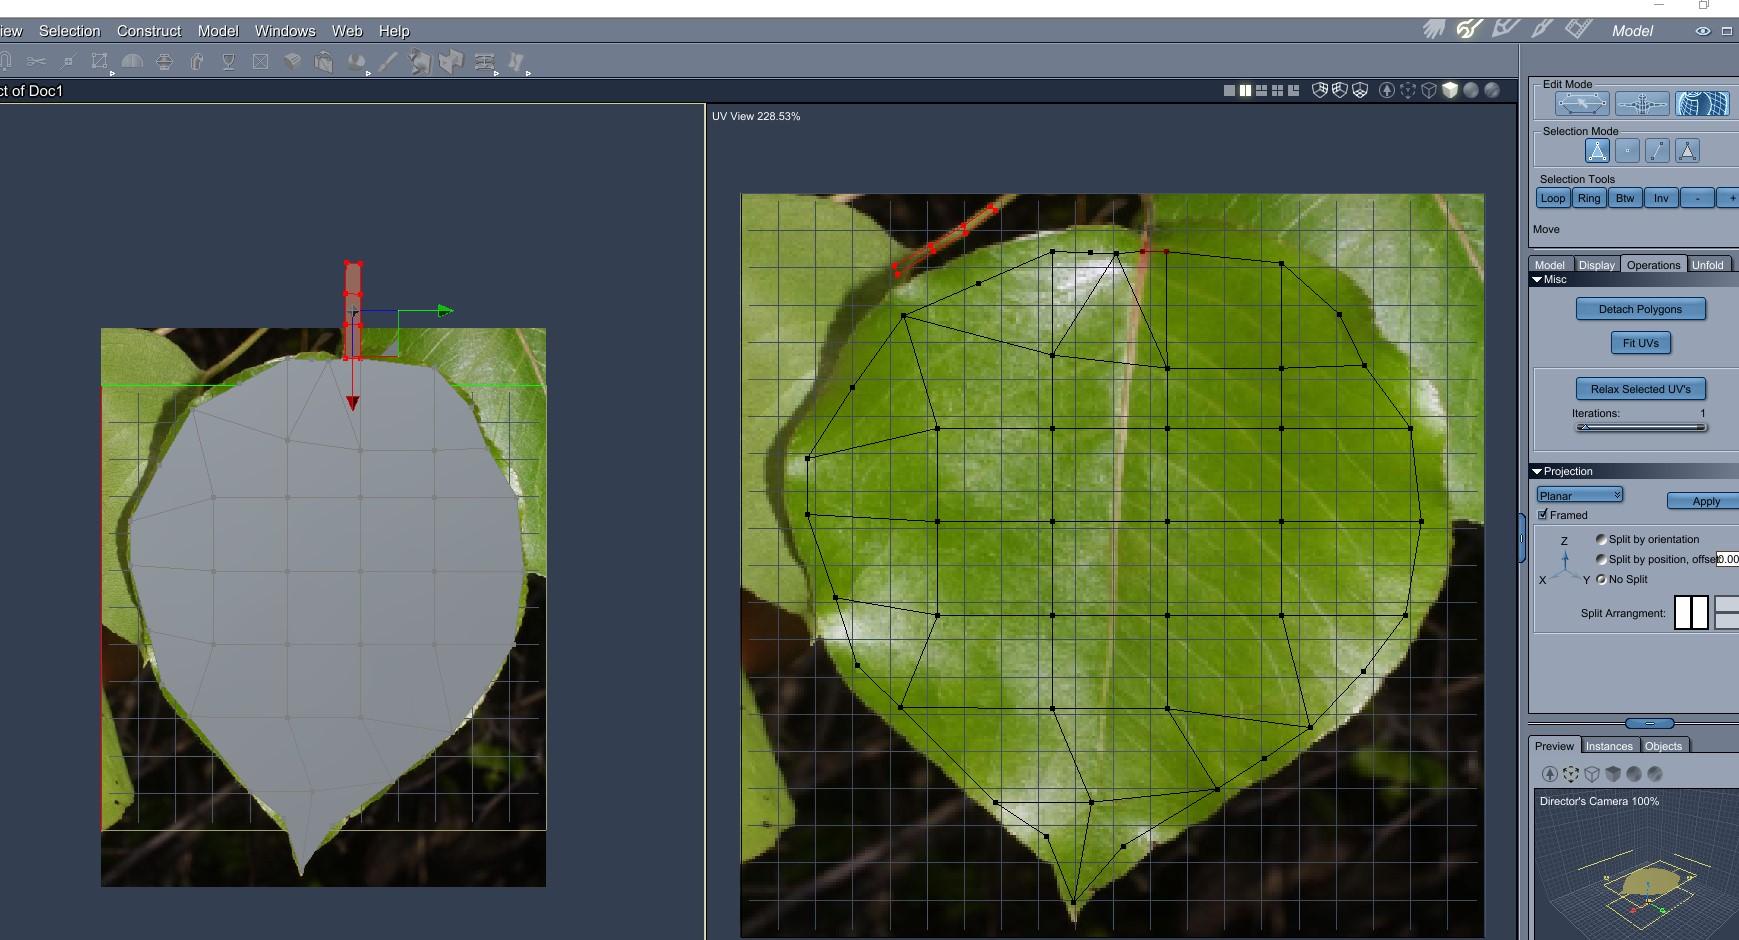Open the Selection menu
Viewport: 1739px width, 940px height.
(x=69, y=31)
